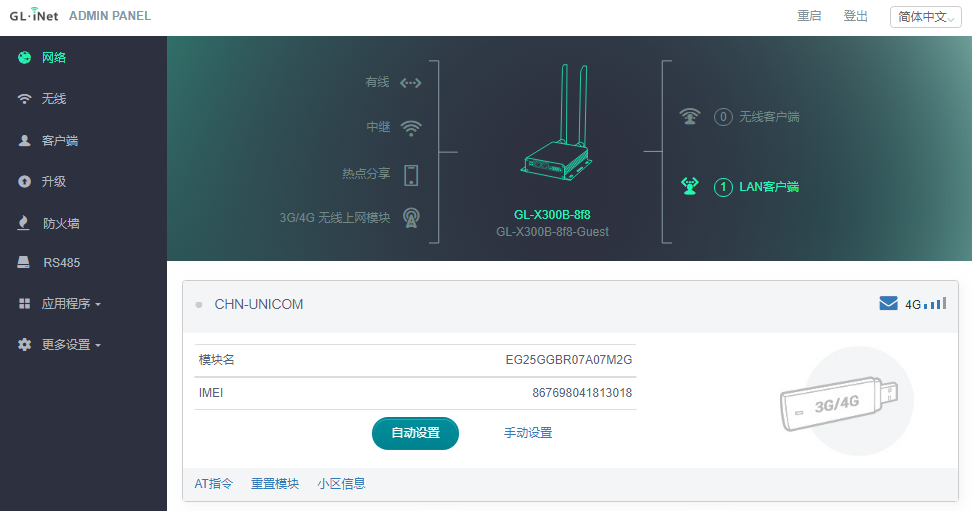This screenshot has height=511, width=972.
Task: Click the RS485 device icon in sidebar
Action: pos(24,262)
